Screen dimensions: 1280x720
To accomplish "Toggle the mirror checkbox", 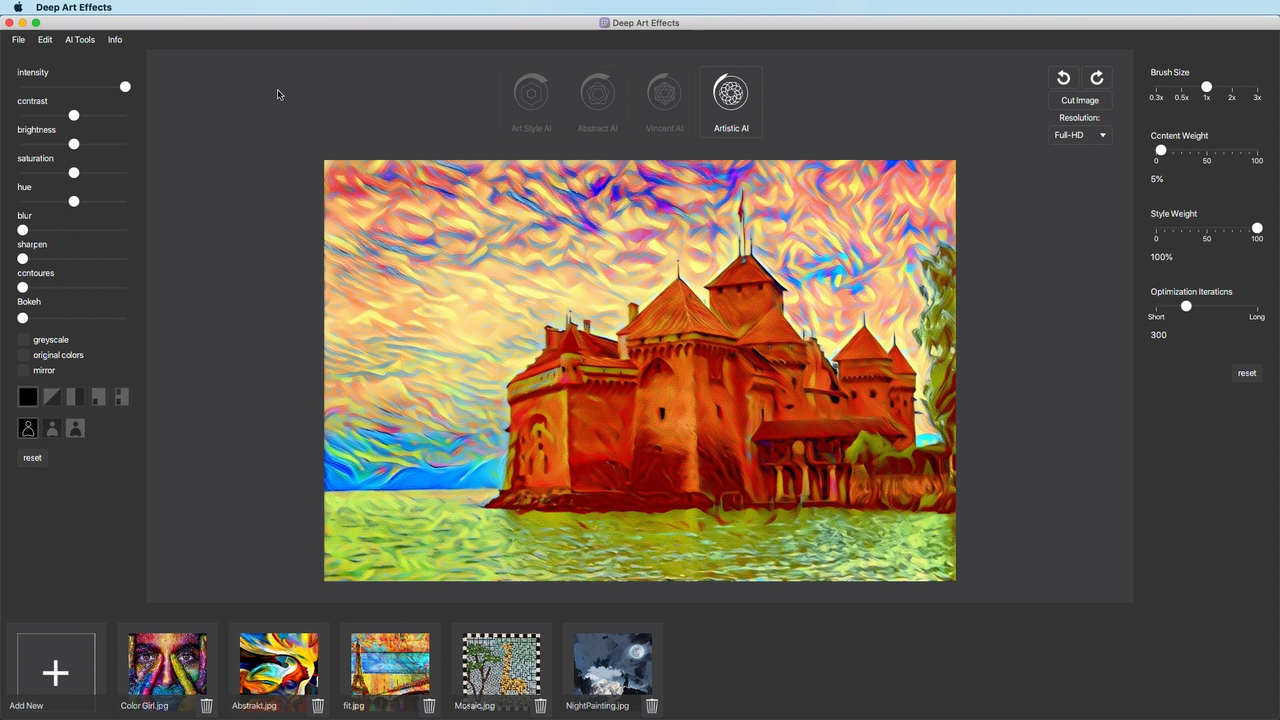I will (x=23, y=370).
